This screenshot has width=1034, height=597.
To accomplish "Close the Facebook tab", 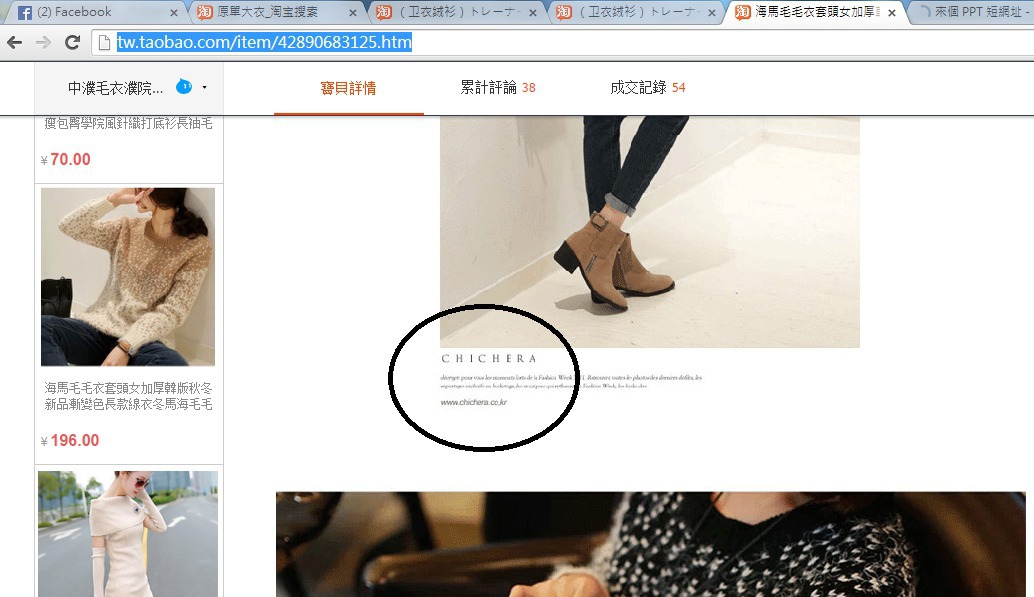I will click(173, 13).
